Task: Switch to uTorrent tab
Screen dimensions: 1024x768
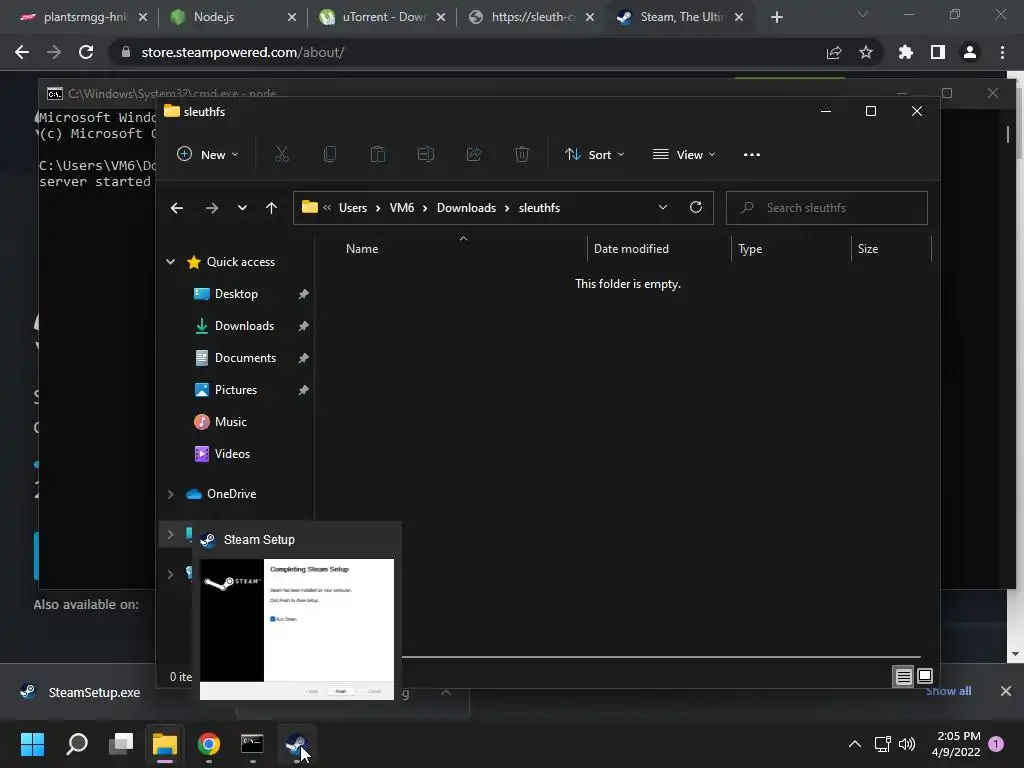Action: click(379, 17)
